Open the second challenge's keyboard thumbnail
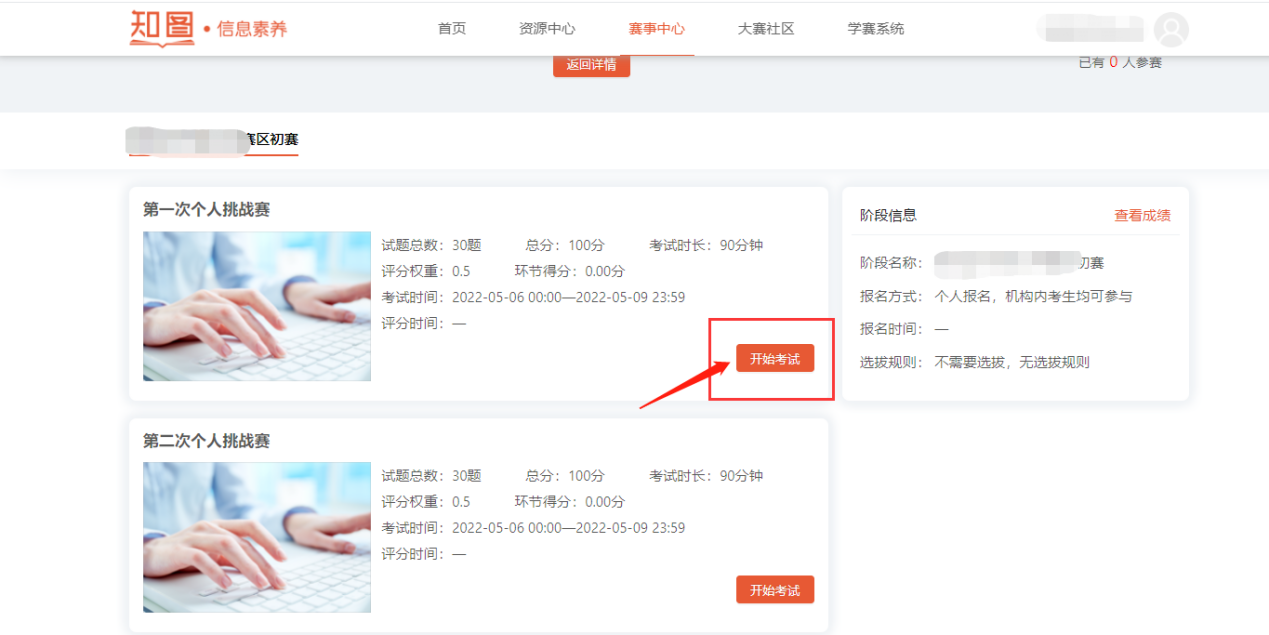This screenshot has width=1269, height=635. [257, 537]
